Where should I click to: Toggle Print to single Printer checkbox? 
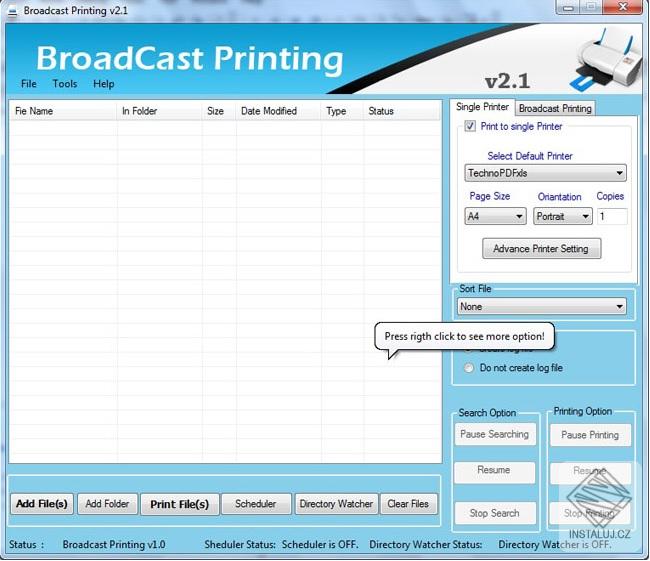470,126
